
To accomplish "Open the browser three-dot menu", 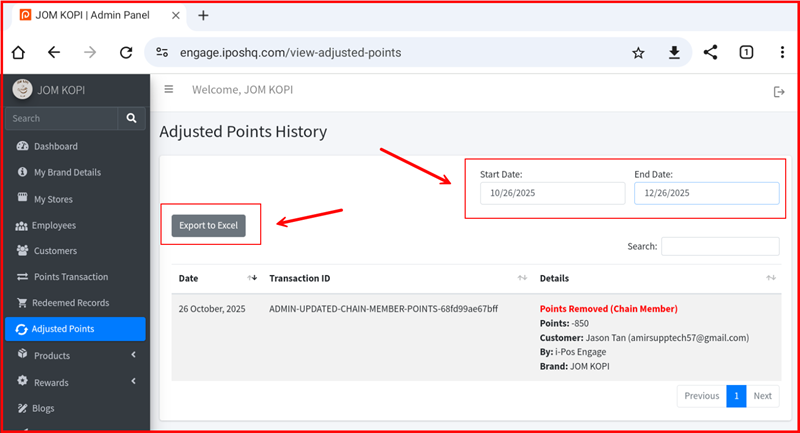I will pyautogui.click(x=782, y=53).
